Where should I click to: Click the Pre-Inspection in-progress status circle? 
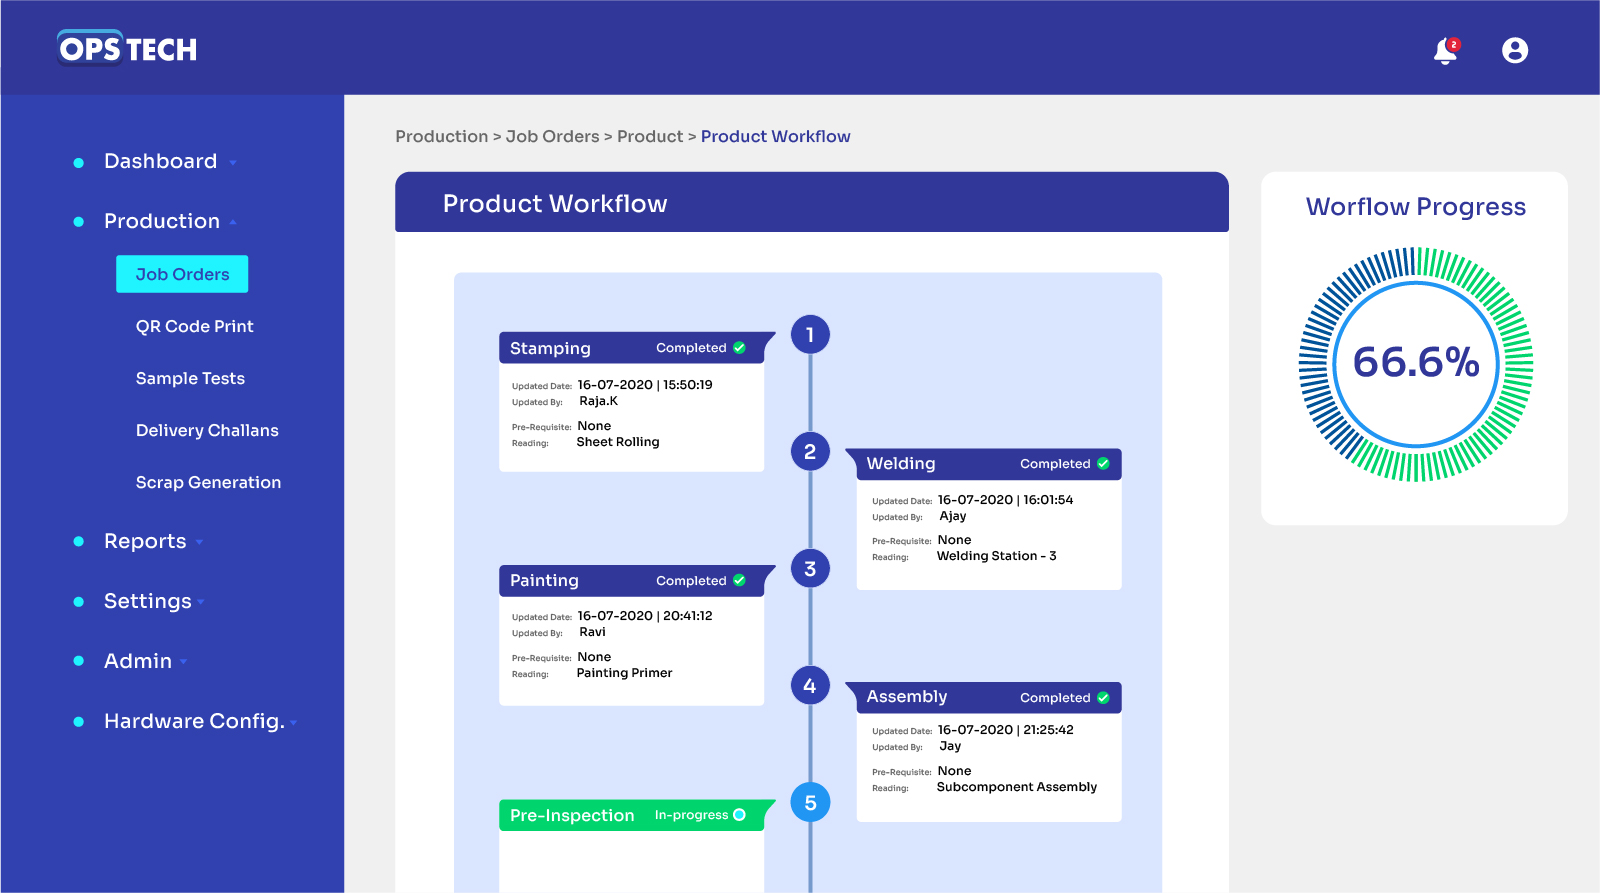click(740, 815)
